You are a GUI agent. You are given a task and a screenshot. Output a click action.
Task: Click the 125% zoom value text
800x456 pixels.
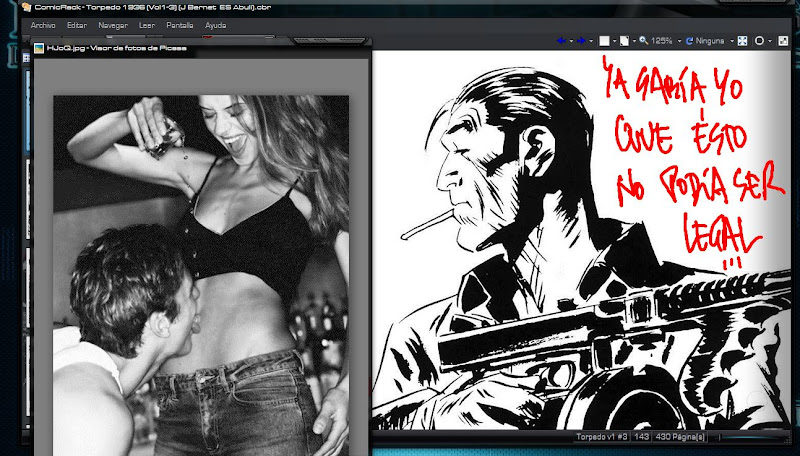[661, 41]
